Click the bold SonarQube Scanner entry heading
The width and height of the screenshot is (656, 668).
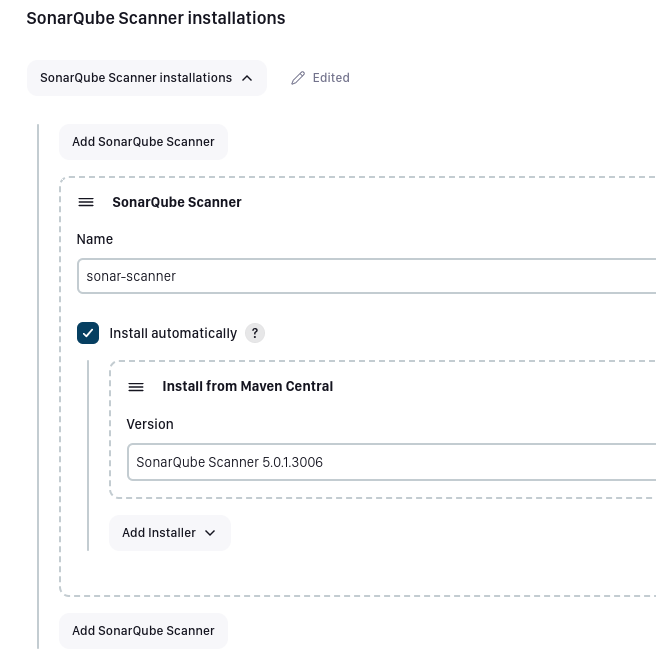pyautogui.click(x=177, y=202)
